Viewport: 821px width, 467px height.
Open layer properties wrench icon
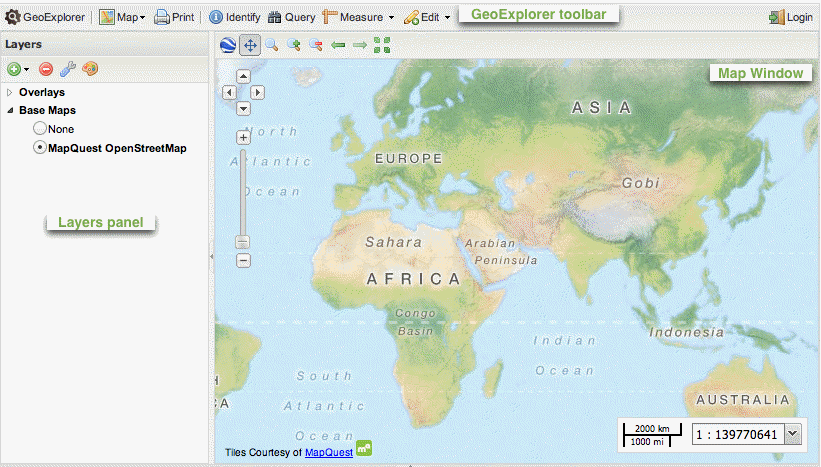(x=68, y=69)
